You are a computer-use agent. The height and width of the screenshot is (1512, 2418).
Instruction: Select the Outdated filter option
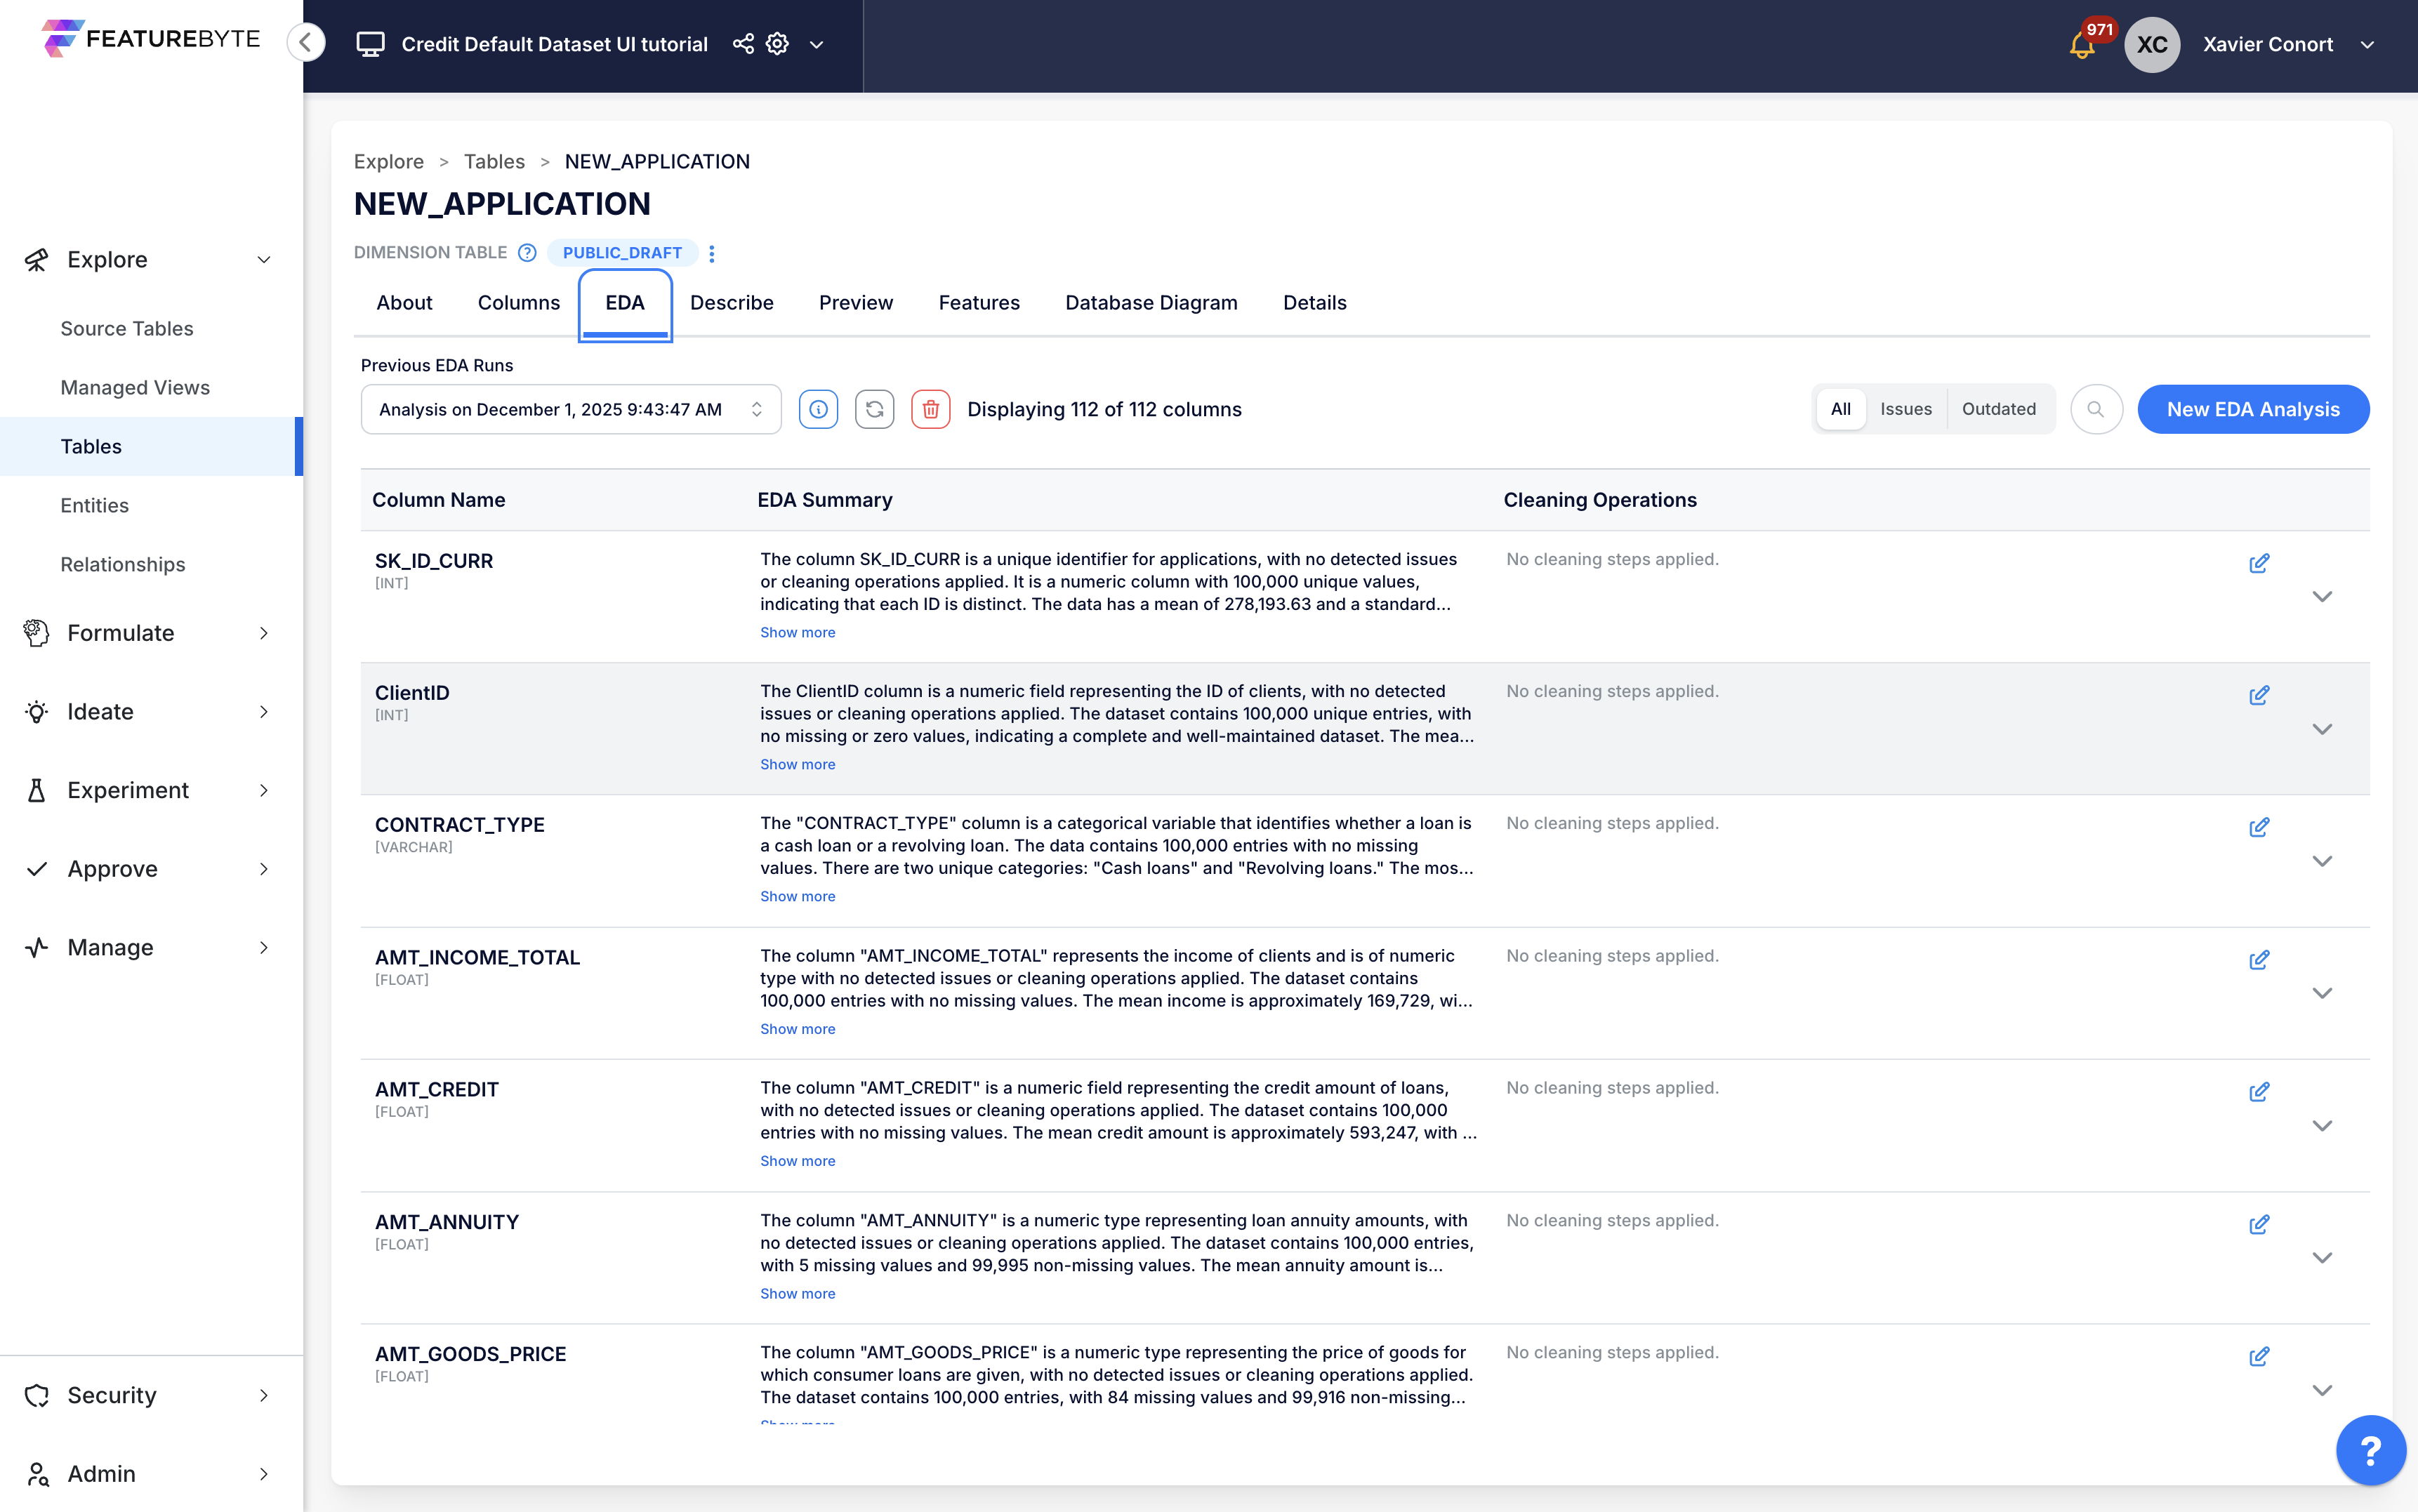coord(1998,409)
